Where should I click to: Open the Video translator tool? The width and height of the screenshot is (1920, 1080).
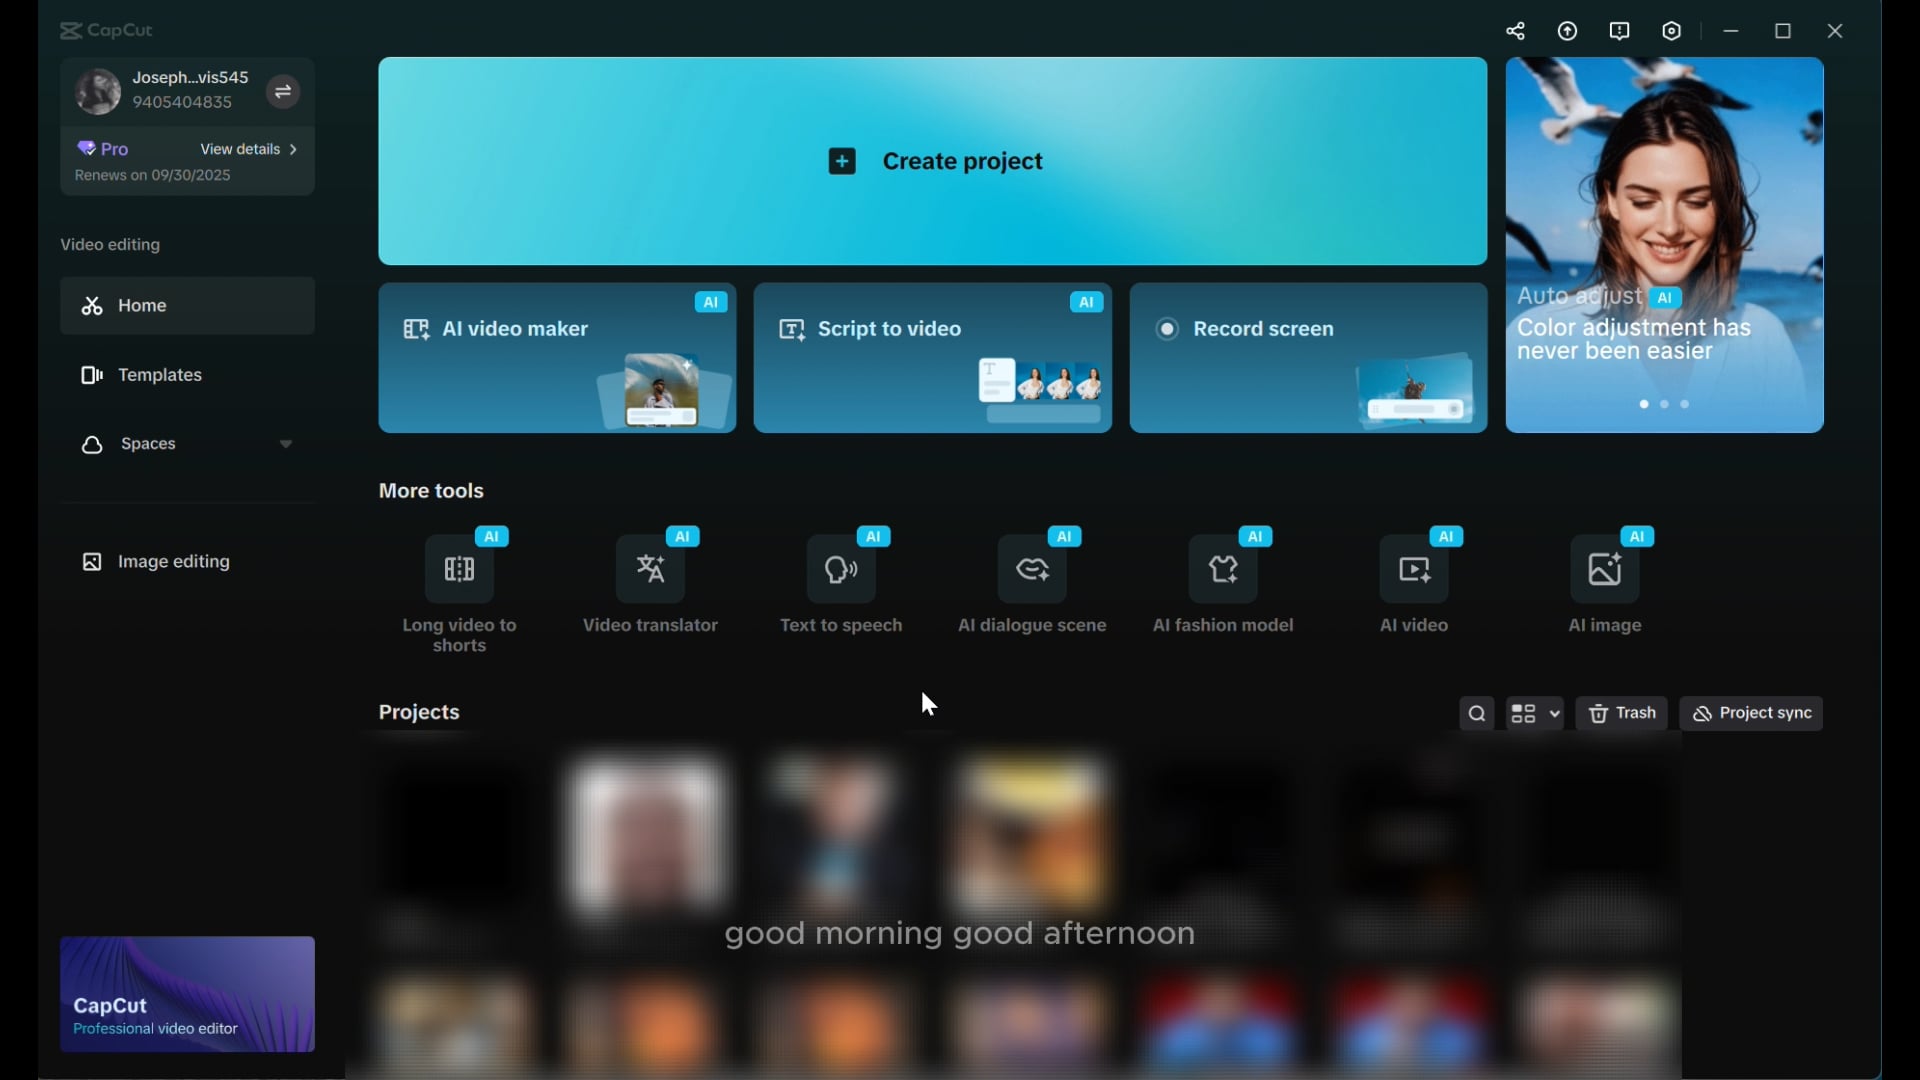click(x=651, y=570)
